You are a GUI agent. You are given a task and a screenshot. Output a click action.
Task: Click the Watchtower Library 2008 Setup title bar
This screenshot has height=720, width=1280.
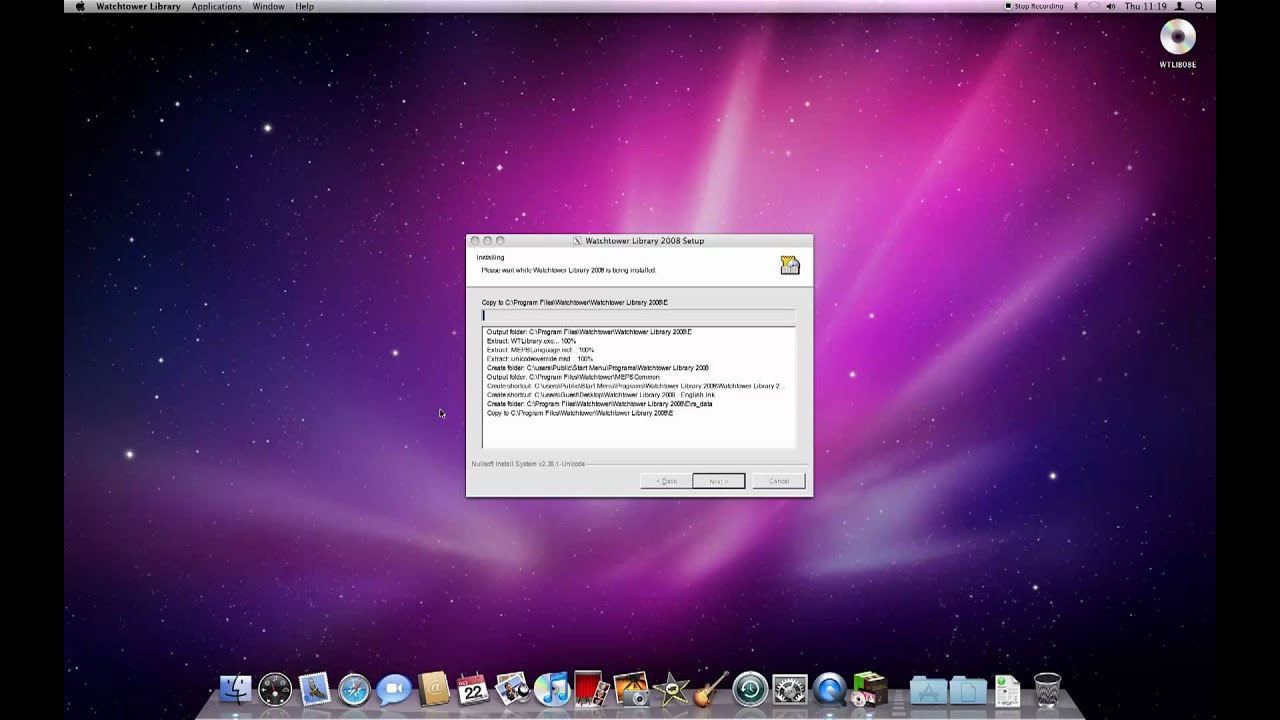640,241
